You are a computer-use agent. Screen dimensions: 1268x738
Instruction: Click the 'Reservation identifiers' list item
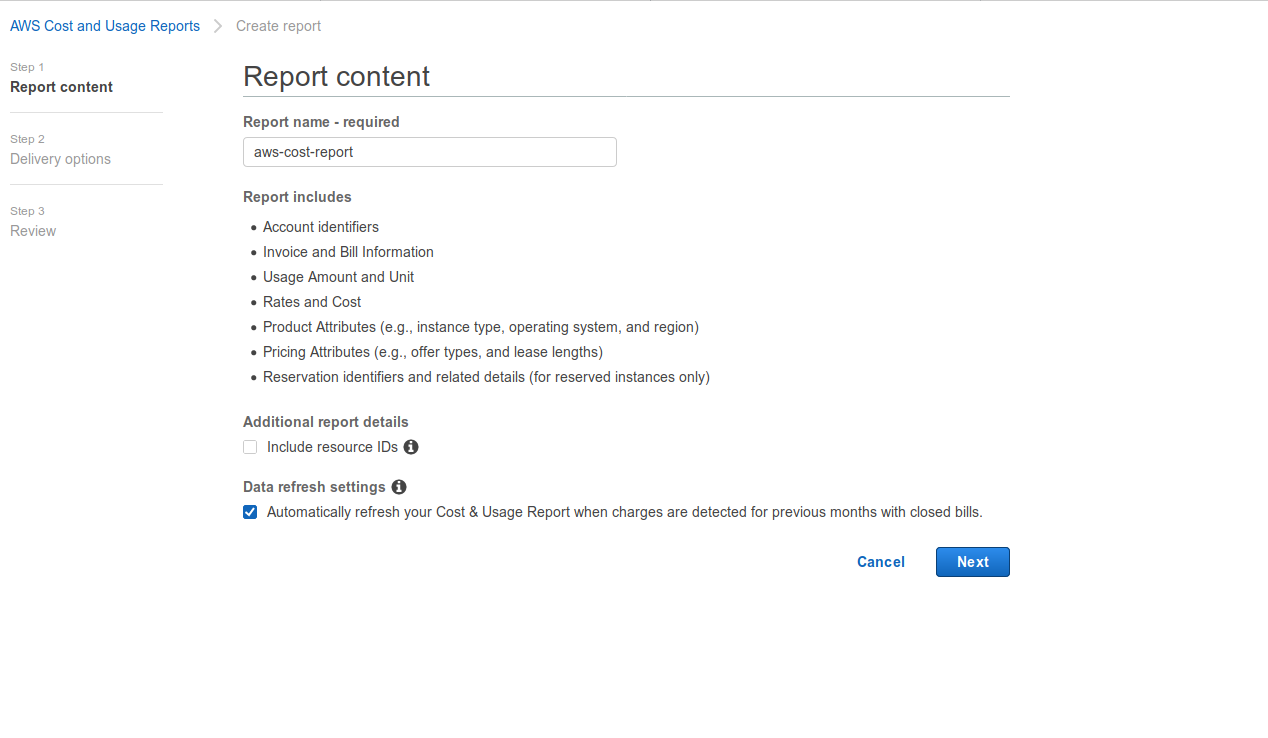(x=486, y=377)
